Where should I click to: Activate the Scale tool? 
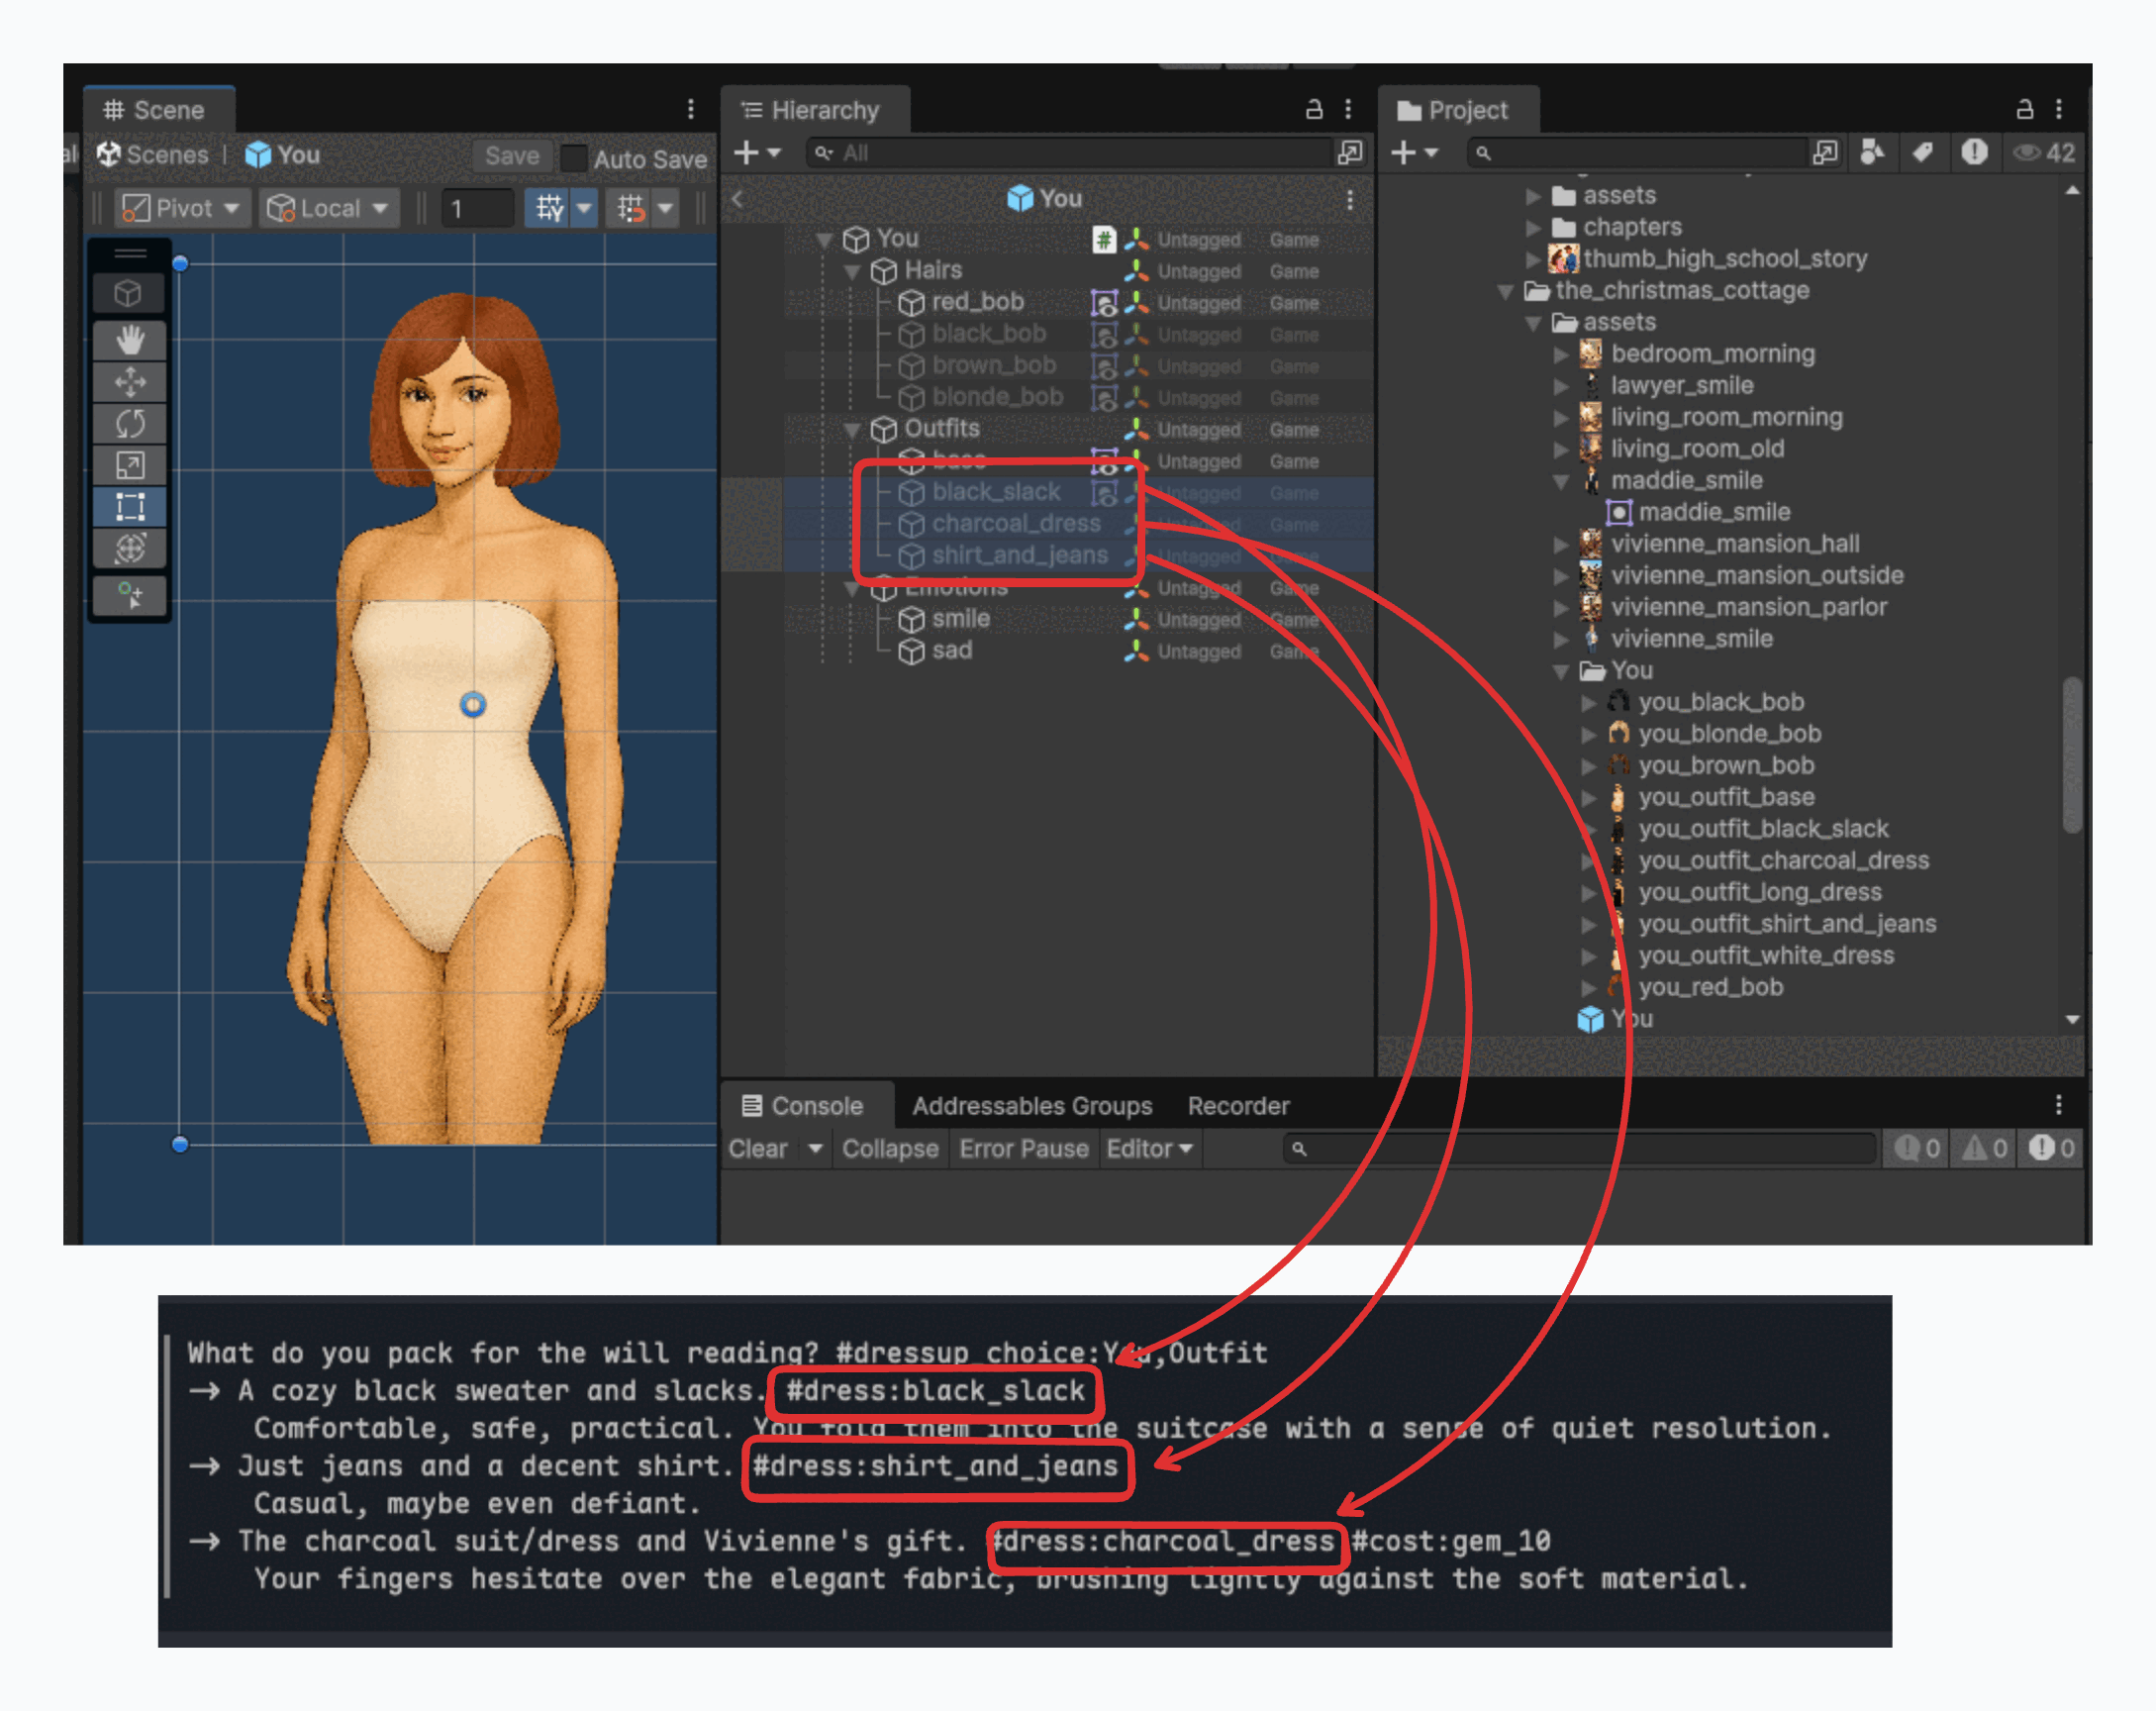coord(130,464)
